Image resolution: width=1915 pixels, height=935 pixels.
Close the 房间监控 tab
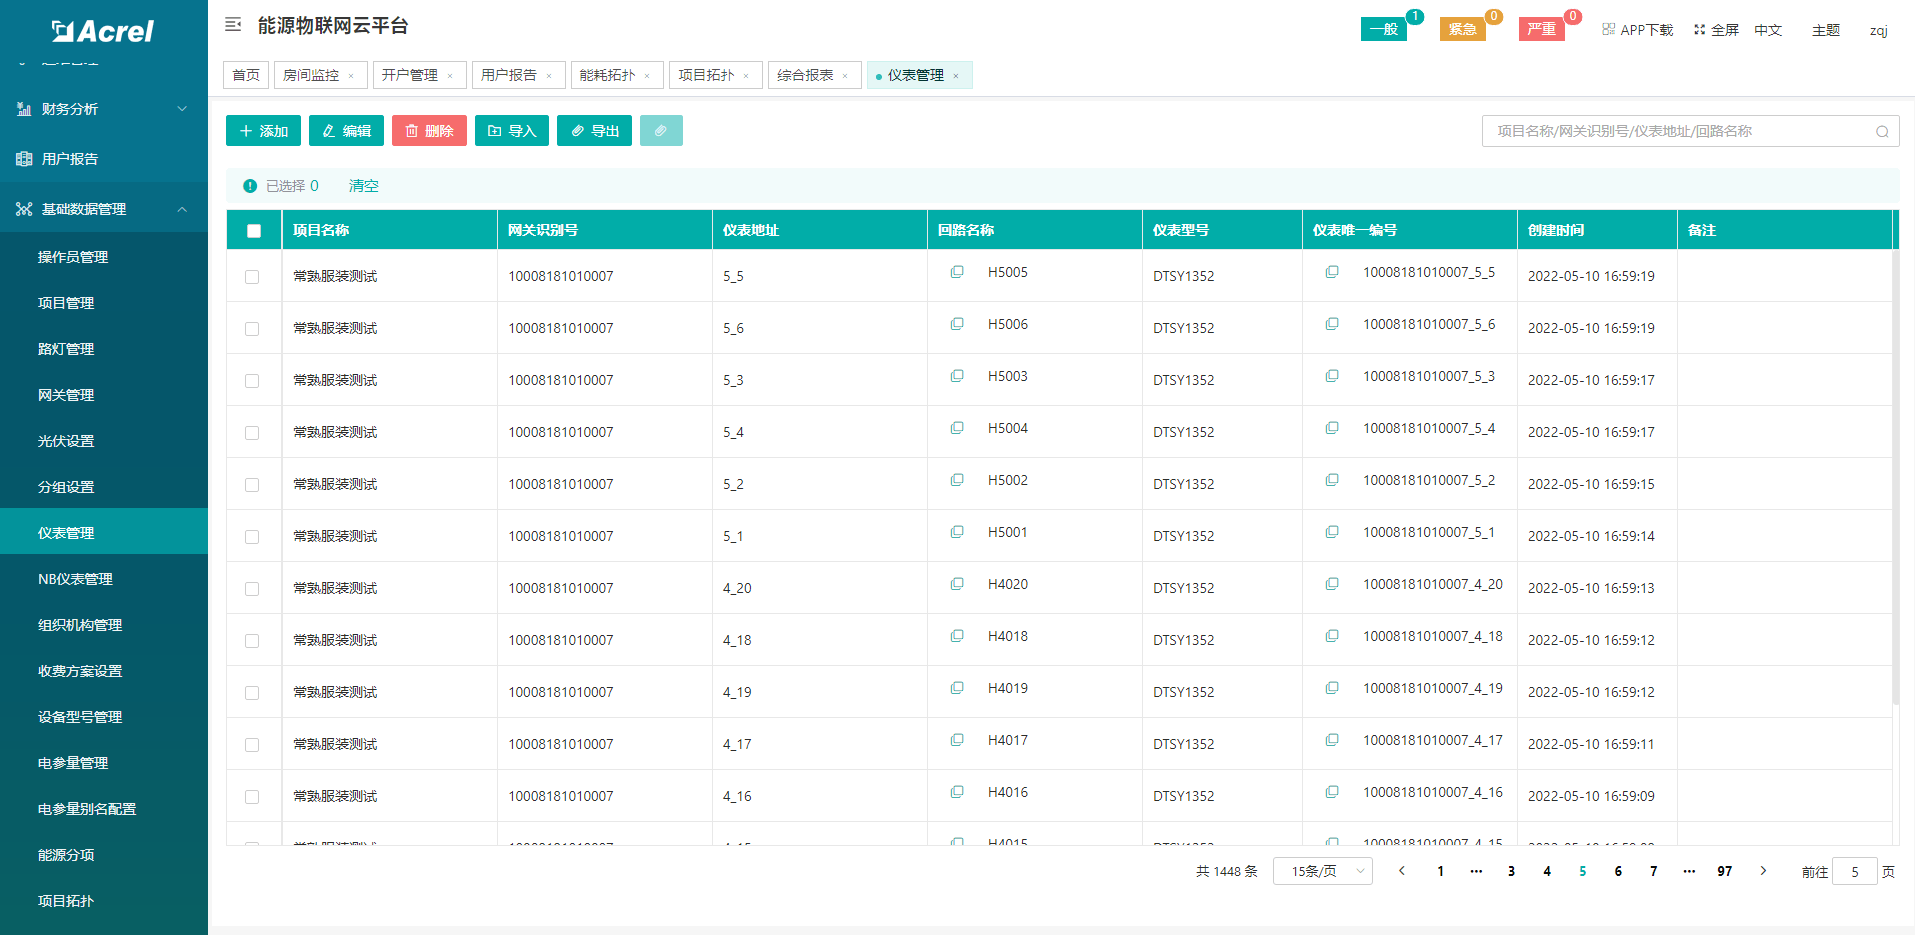point(351,76)
